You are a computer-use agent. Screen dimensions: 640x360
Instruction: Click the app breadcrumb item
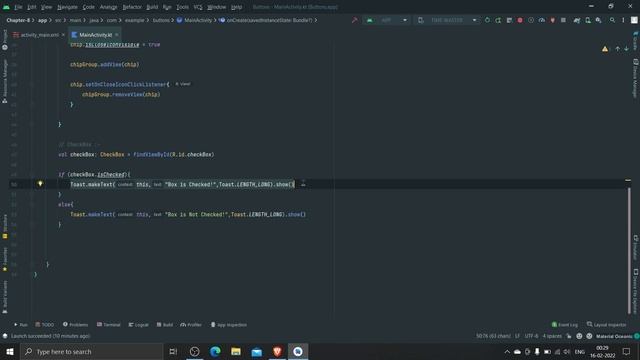point(42,20)
